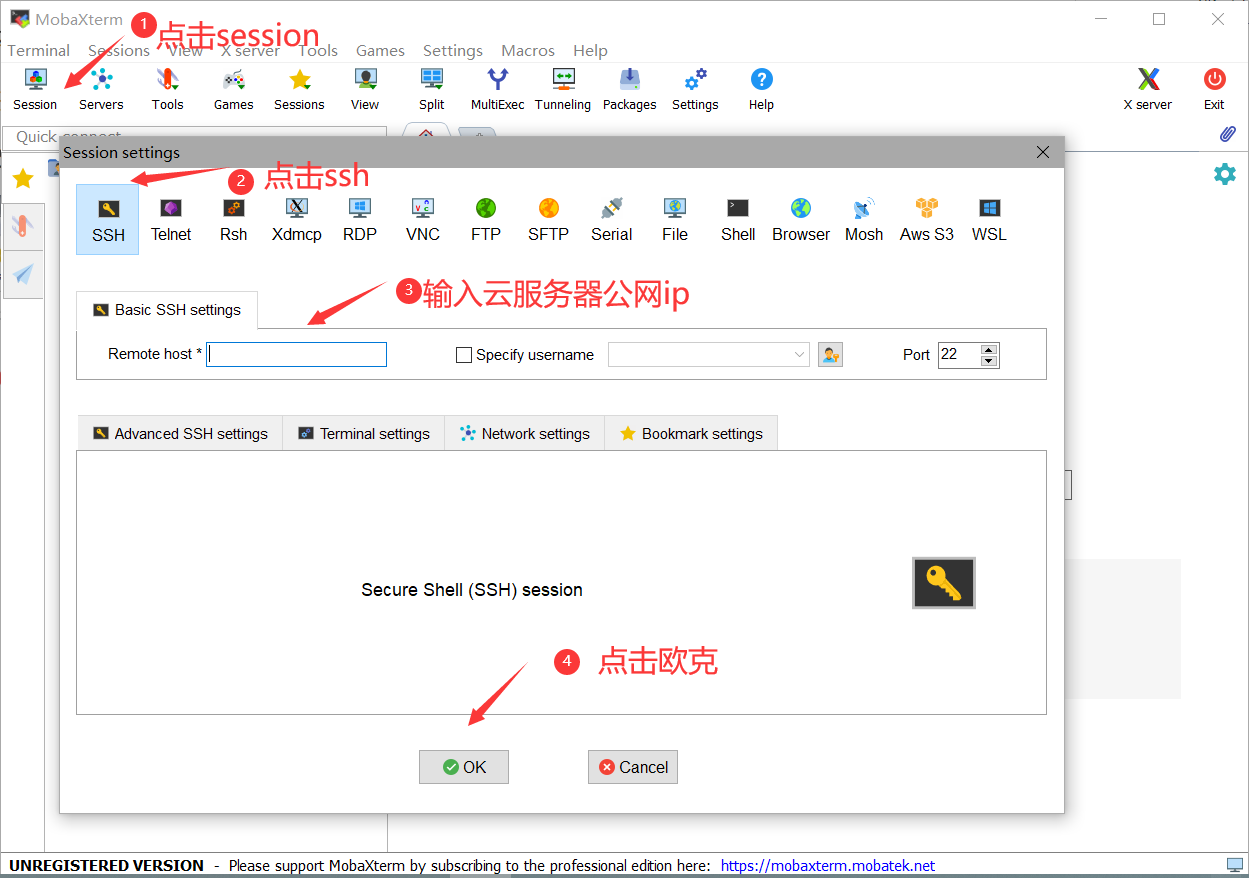The image size is (1249, 878).
Task: Launch the Games toolbar icon
Action: (x=233, y=89)
